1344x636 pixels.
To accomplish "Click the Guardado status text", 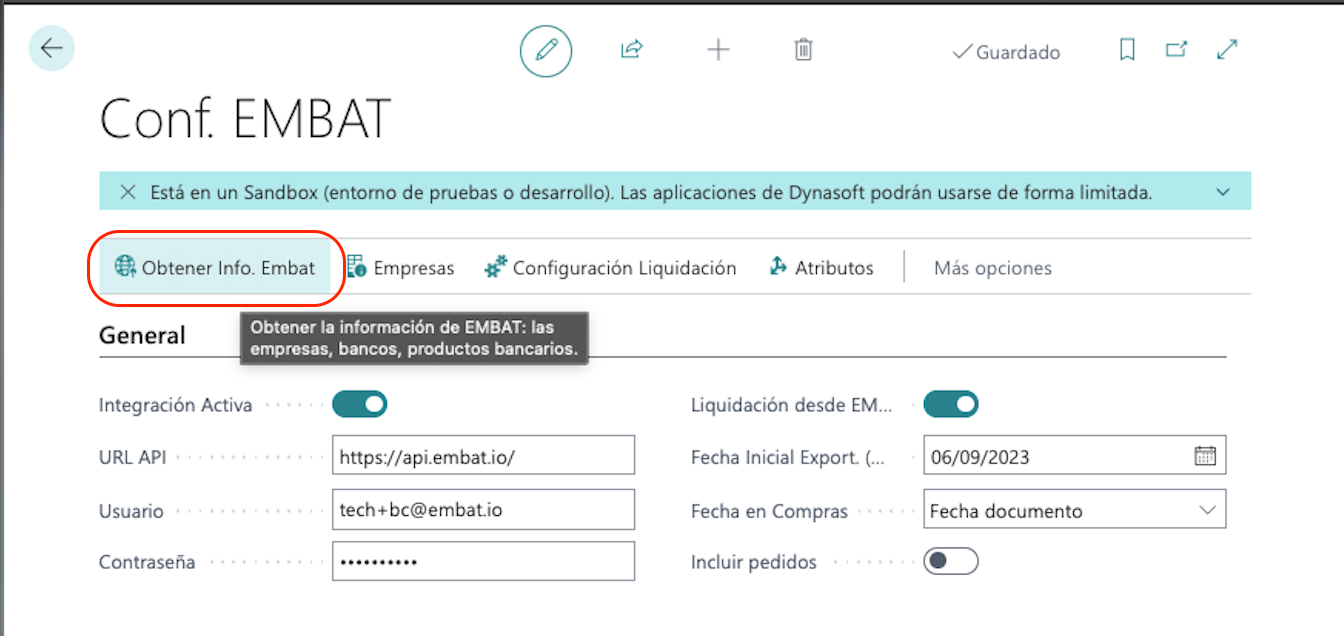I will coord(1018,52).
